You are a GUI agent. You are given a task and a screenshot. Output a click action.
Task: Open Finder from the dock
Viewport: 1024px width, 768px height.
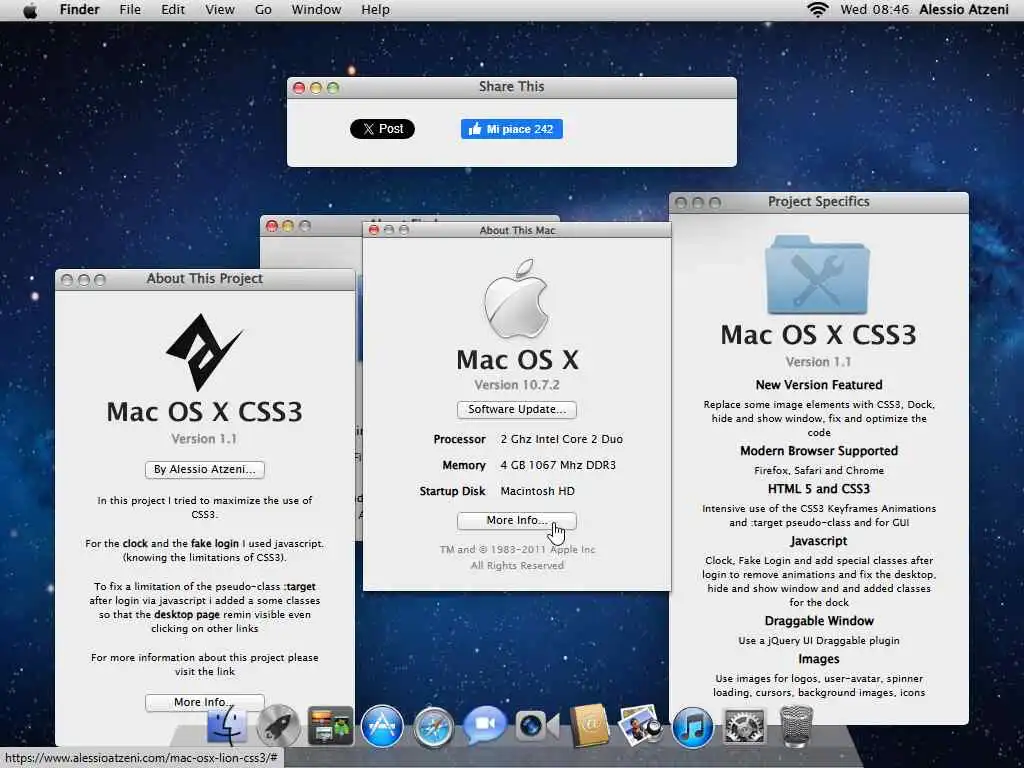[227, 726]
